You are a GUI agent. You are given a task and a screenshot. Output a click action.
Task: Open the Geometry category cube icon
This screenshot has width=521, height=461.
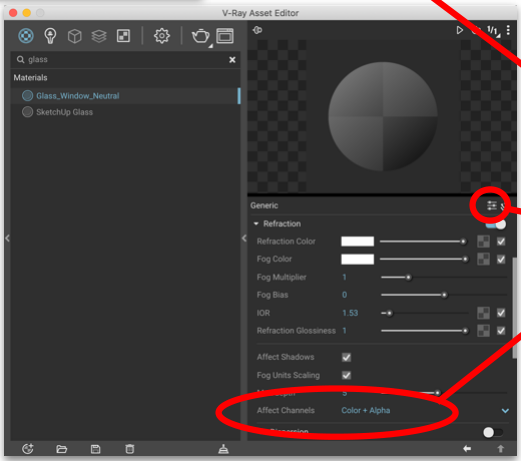74,36
